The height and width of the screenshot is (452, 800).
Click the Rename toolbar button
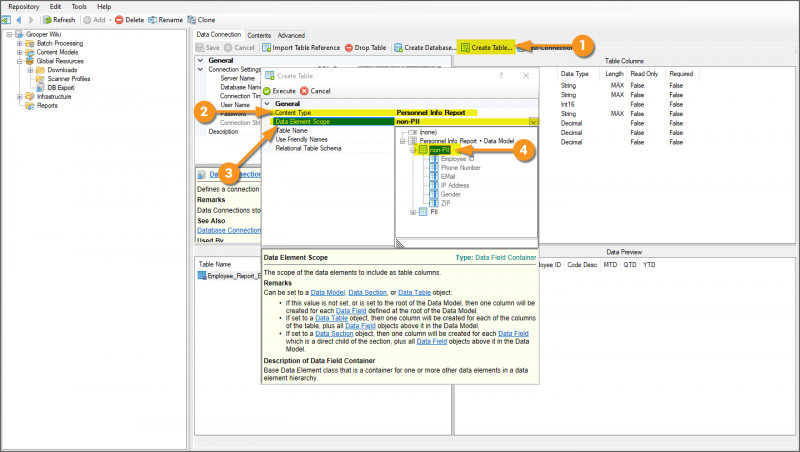[x=165, y=20]
